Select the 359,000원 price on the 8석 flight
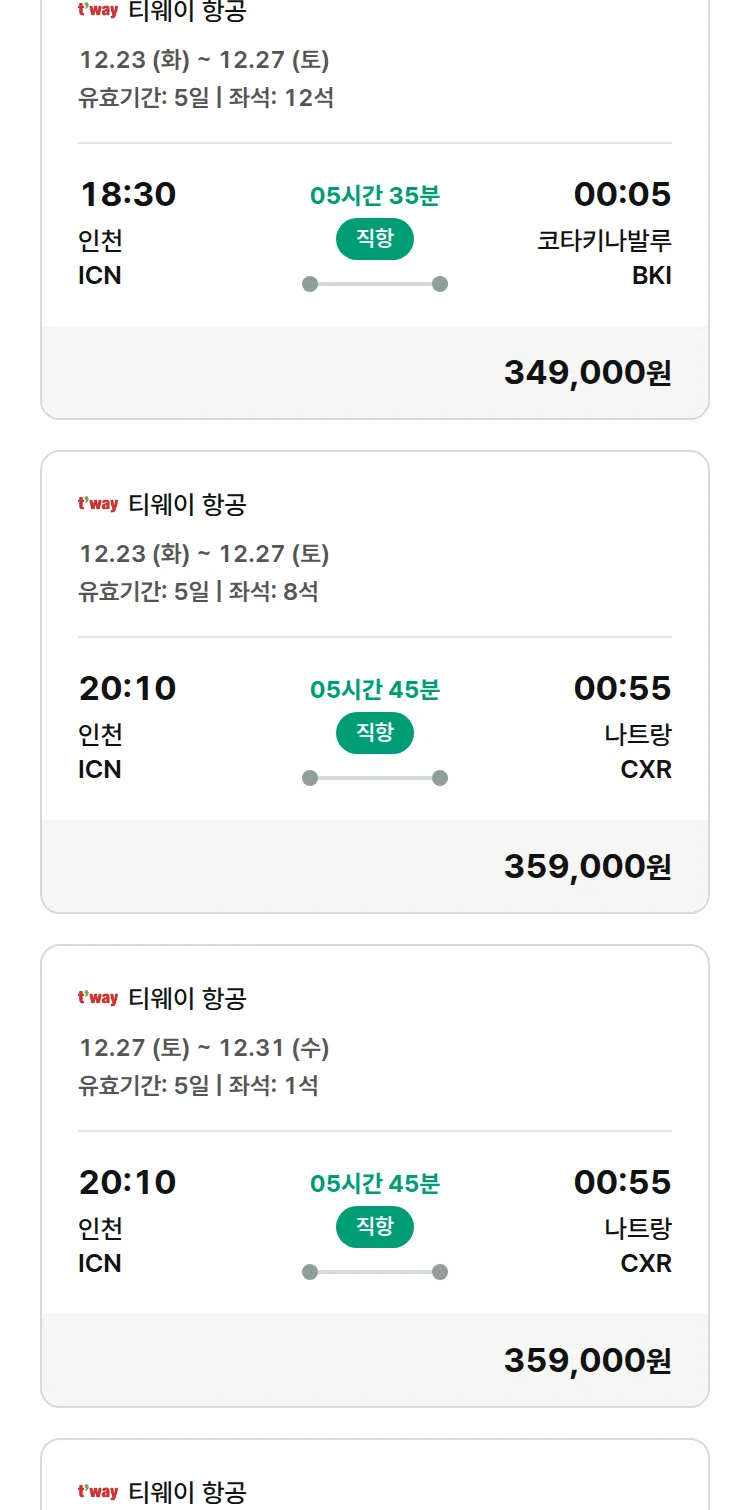This screenshot has height=1510, width=750. pos(587,866)
